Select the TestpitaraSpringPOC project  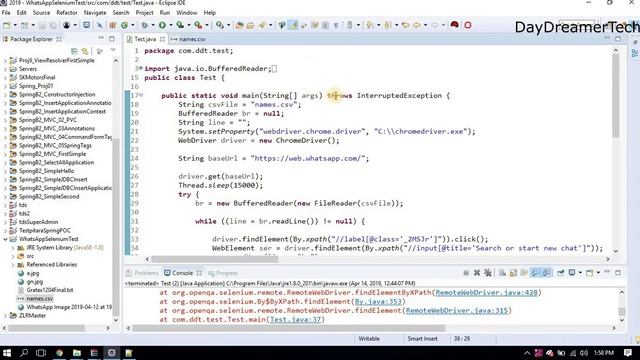pyautogui.click(x=44, y=231)
